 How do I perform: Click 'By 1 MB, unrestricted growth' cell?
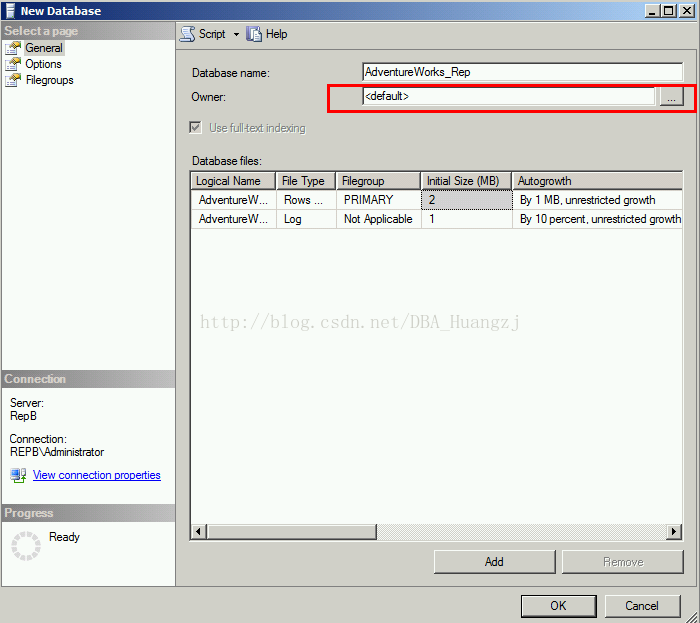click(x=597, y=199)
